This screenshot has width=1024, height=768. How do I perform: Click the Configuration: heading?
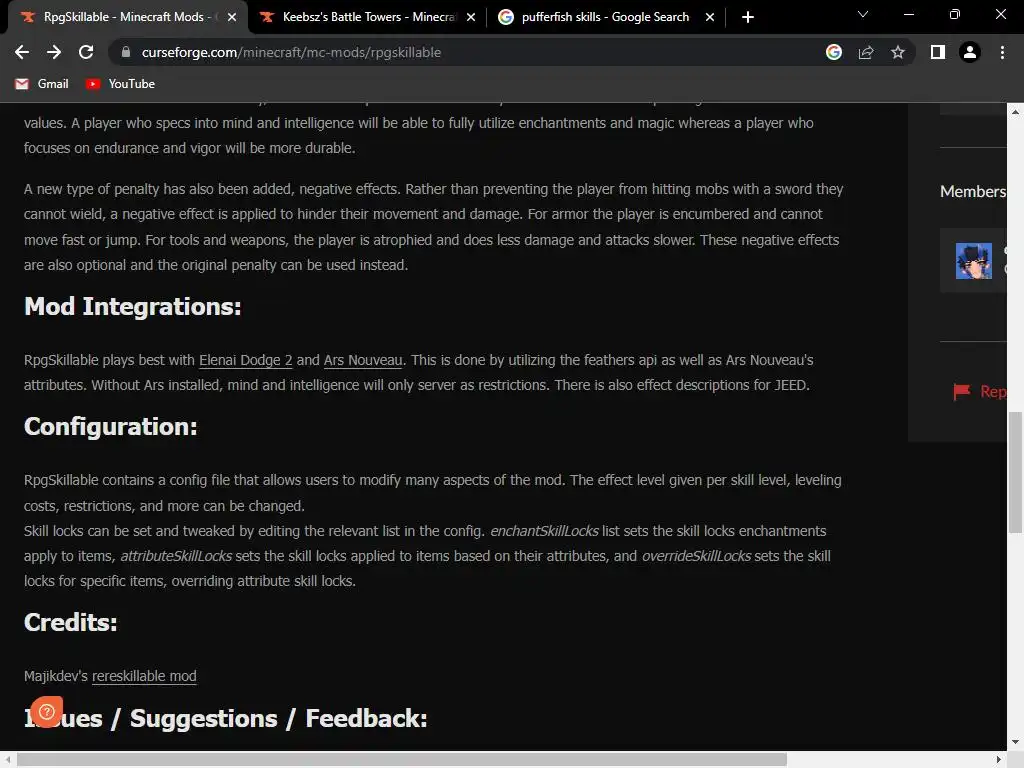click(x=110, y=426)
